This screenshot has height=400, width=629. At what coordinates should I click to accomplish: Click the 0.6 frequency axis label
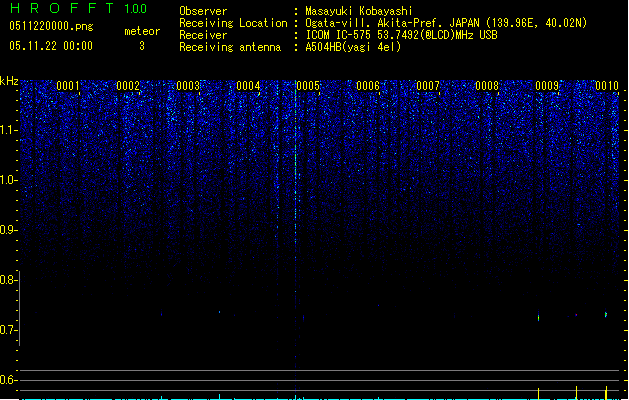coord(8,380)
